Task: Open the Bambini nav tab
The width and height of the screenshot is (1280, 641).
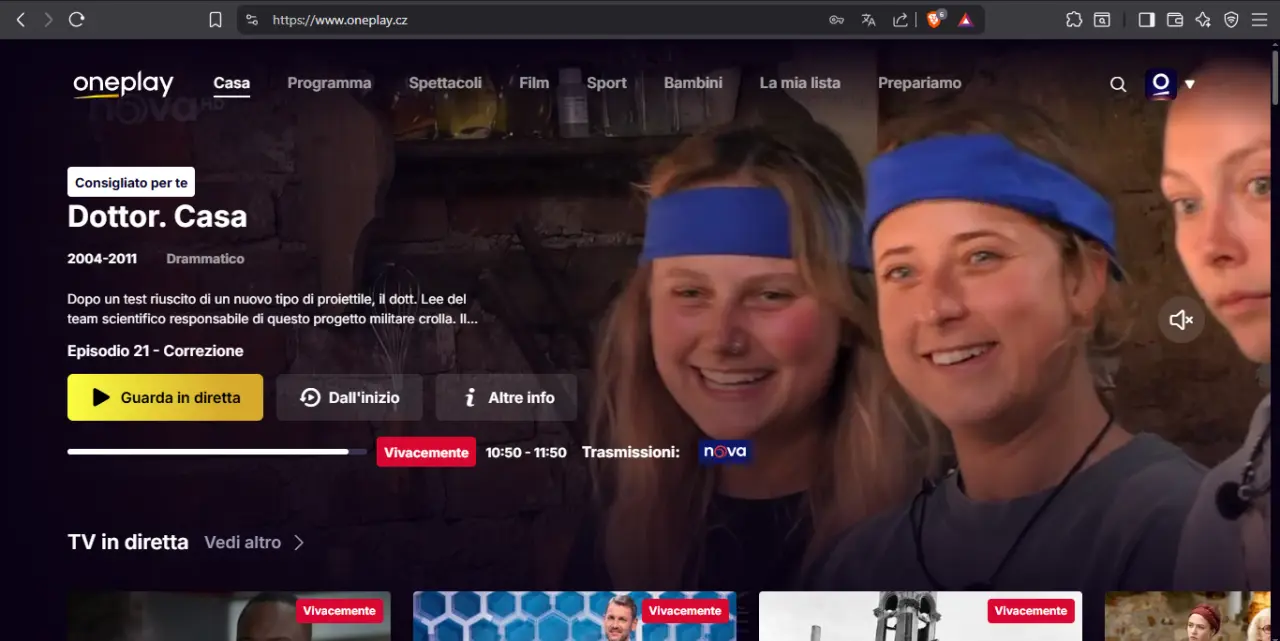Action: [x=693, y=83]
